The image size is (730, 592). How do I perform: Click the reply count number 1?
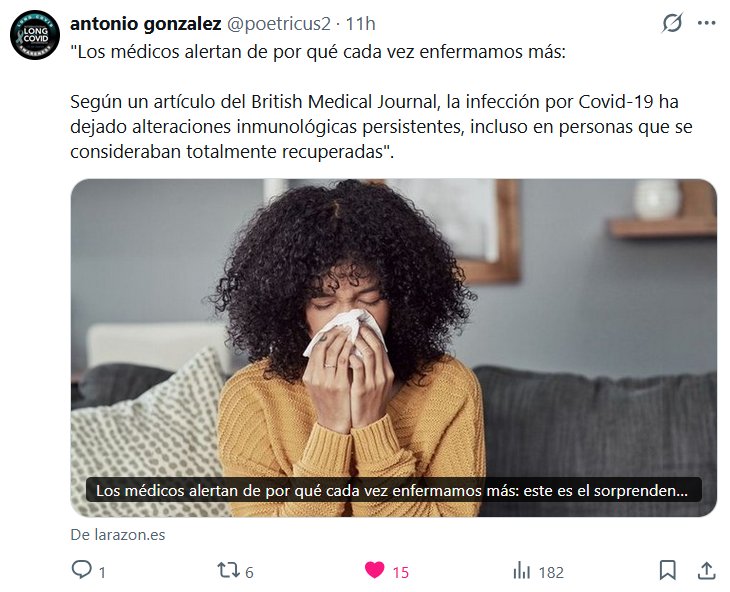(102, 572)
